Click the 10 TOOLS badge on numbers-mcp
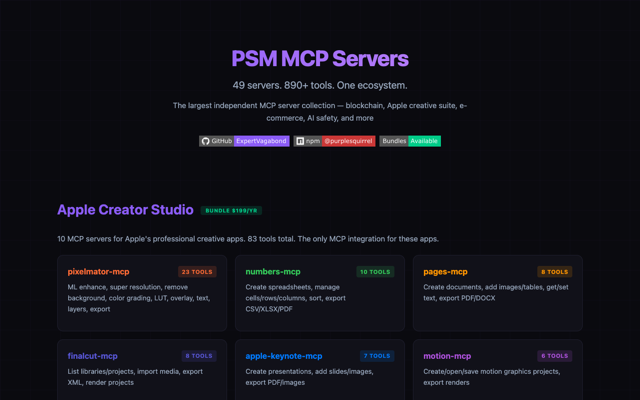This screenshot has height=400, width=640. point(375,272)
